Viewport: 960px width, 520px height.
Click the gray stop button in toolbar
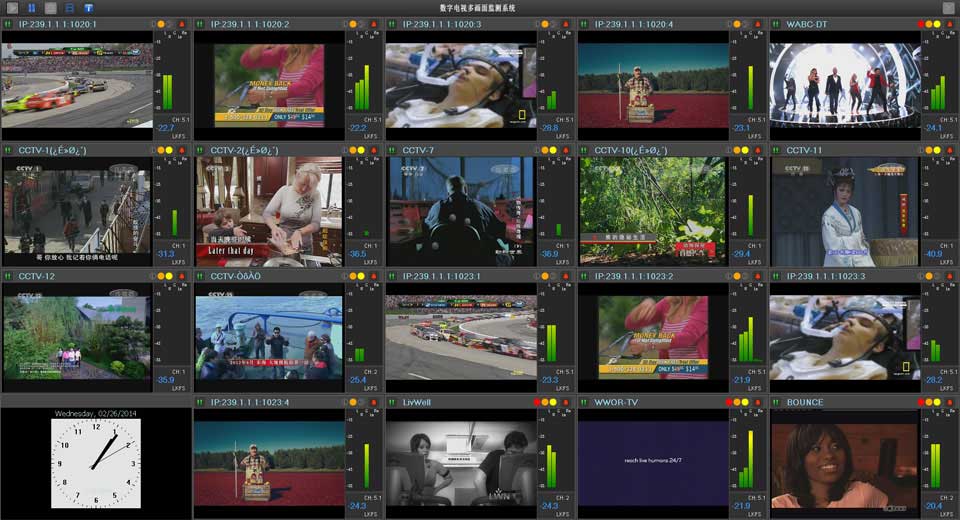pyautogui.click(x=50, y=8)
